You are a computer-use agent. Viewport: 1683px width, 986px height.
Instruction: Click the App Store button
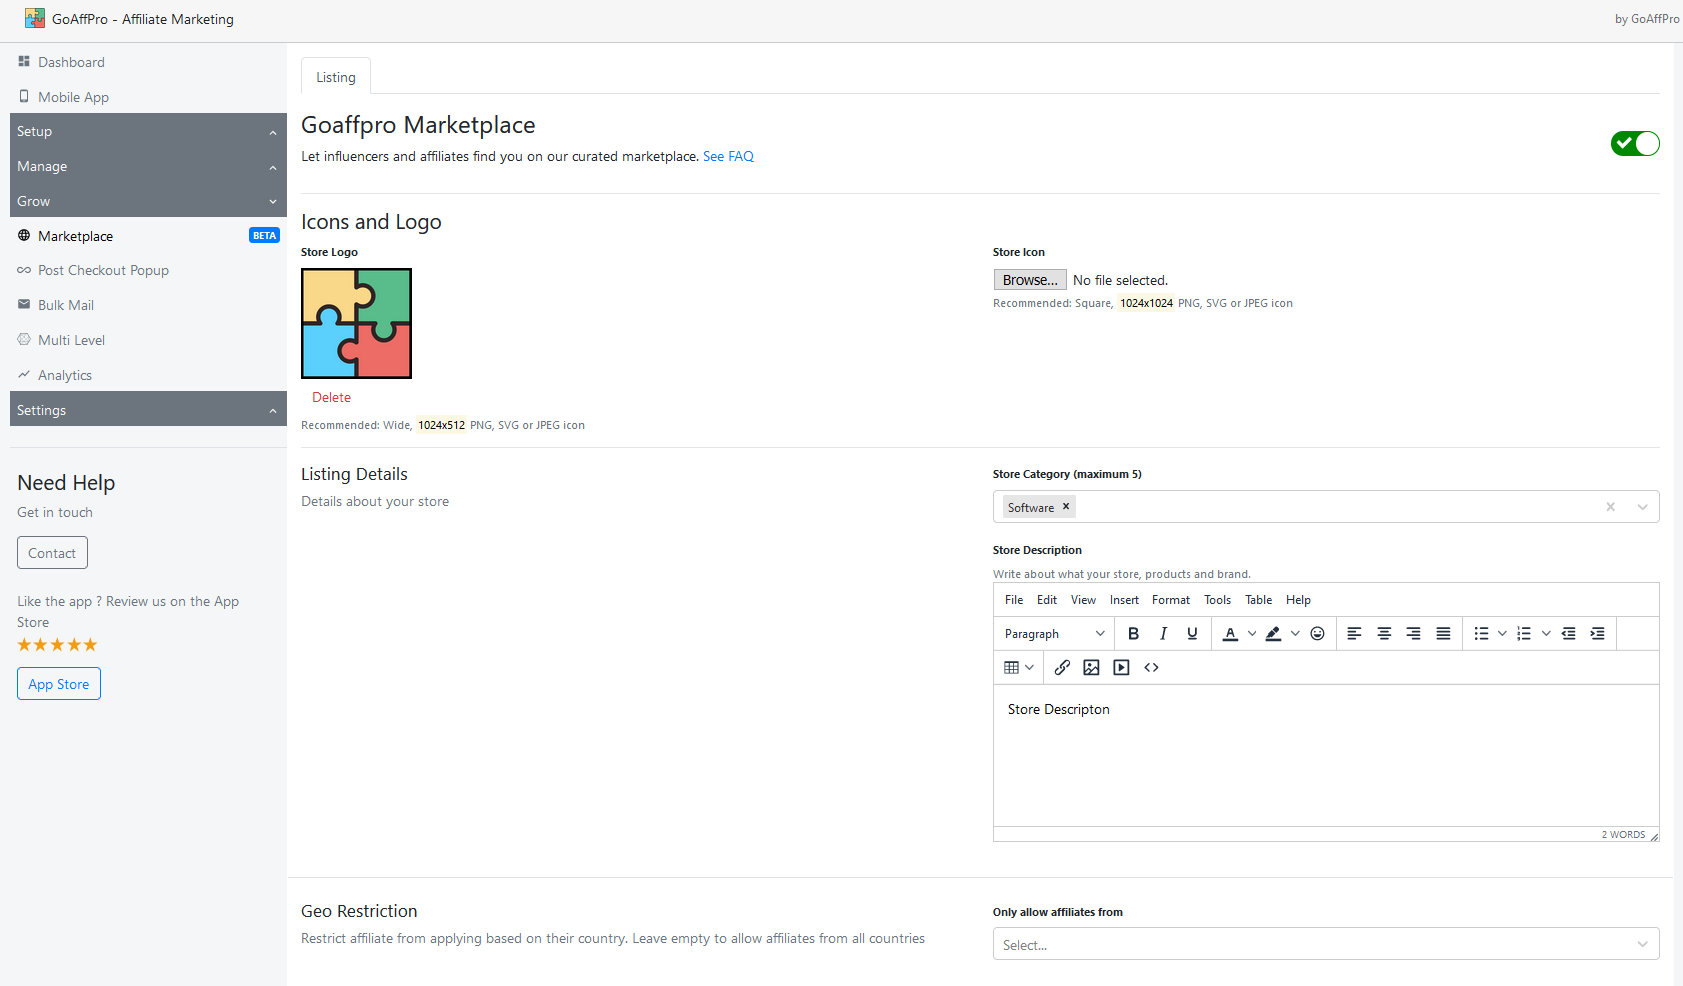click(59, 684)
